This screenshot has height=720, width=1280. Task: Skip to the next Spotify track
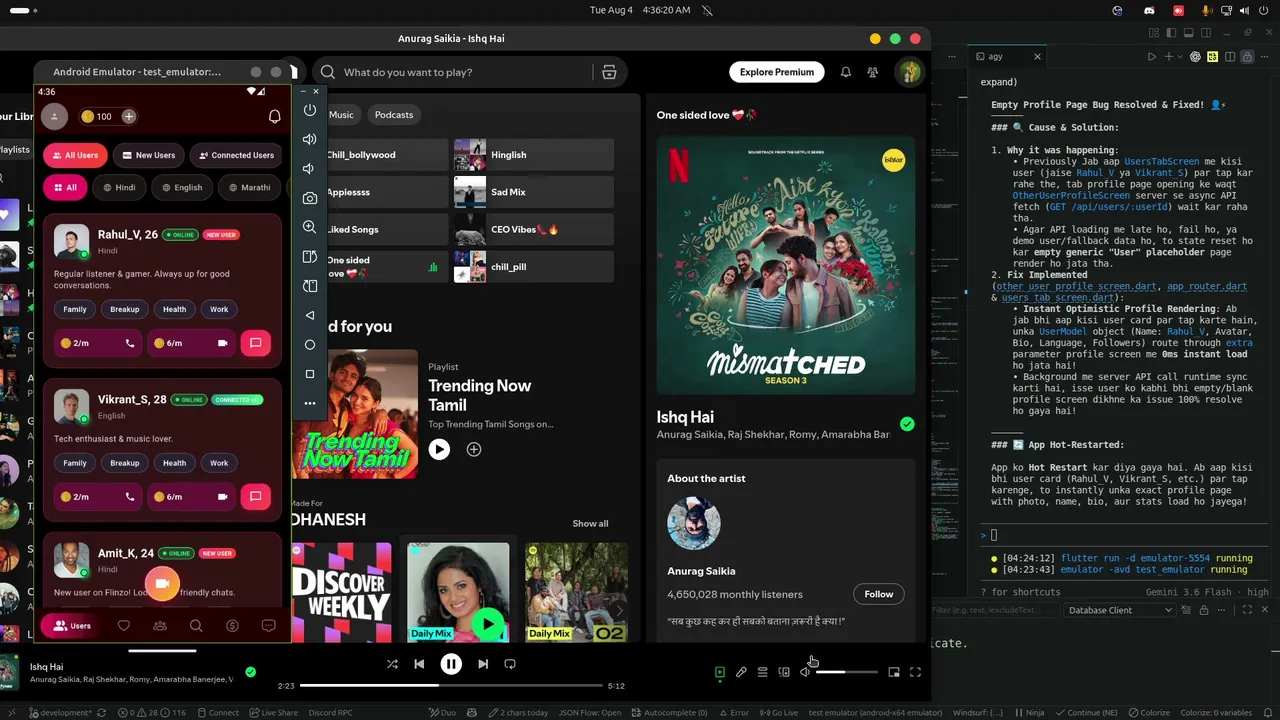click(483, 664)
